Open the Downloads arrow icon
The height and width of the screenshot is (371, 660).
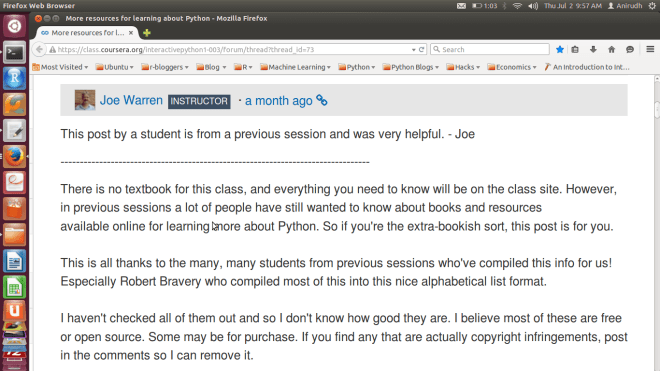tap(593, 50)
